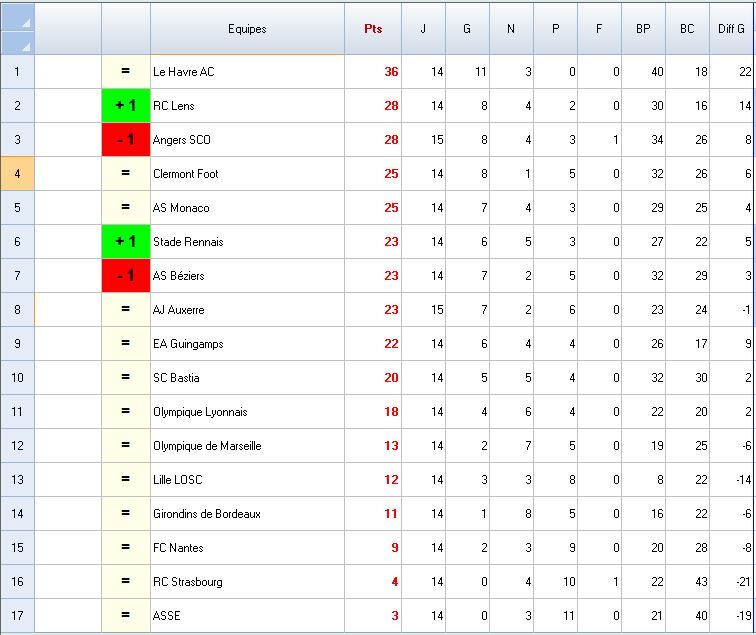This screenshot has height=635, width=756.
Task: Click the Pts column header
Action: pyautogui.click(x=372, y=29)
